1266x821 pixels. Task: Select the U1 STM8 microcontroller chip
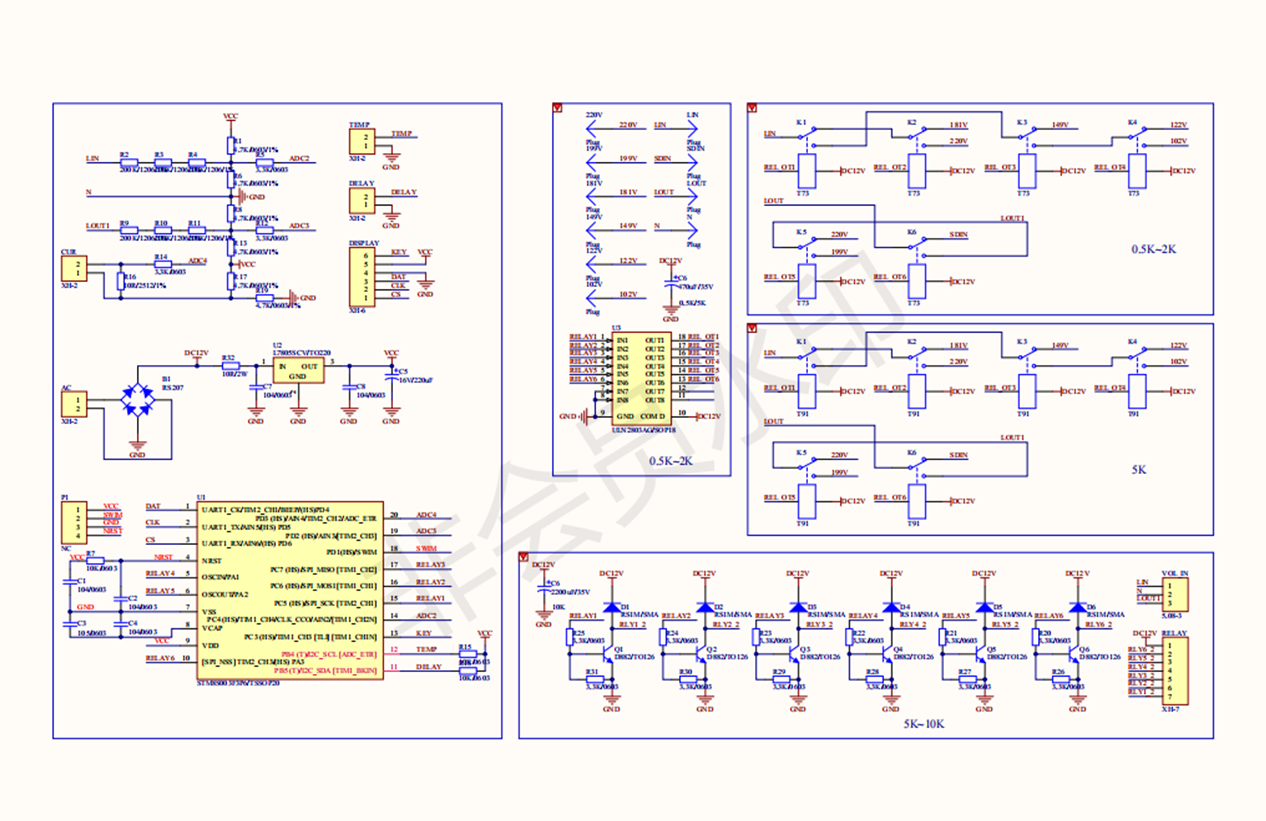coord(289,590)
